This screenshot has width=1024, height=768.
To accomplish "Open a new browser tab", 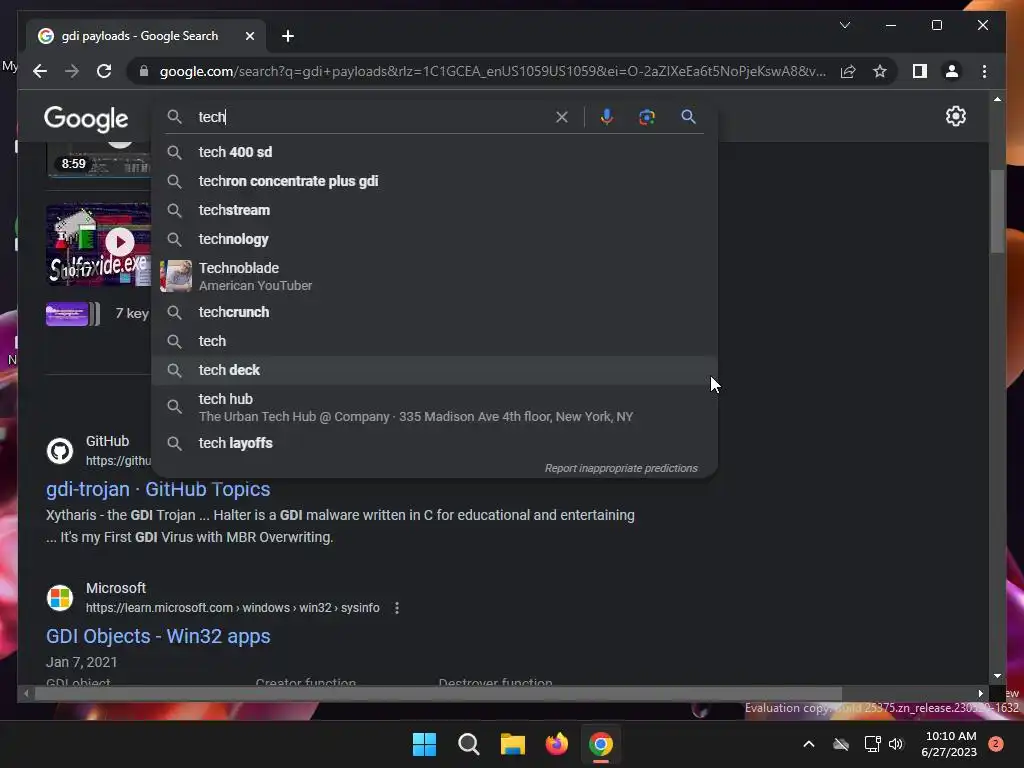I will (x=287, y=36).
